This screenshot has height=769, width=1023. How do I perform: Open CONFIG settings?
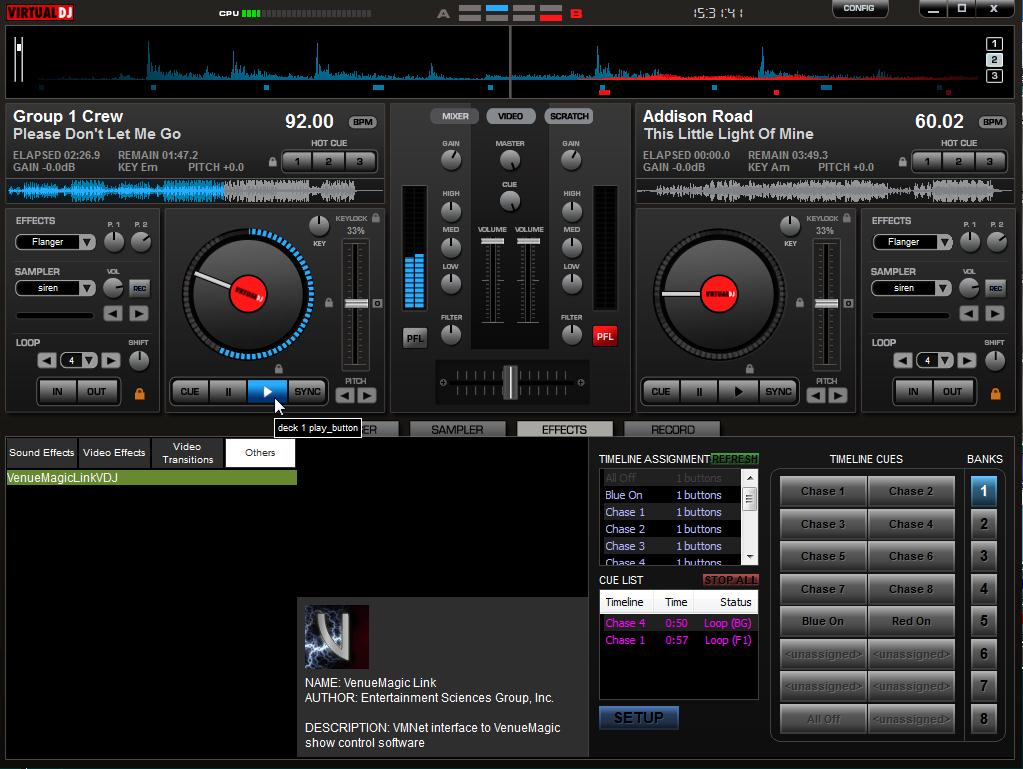[859, 8]
